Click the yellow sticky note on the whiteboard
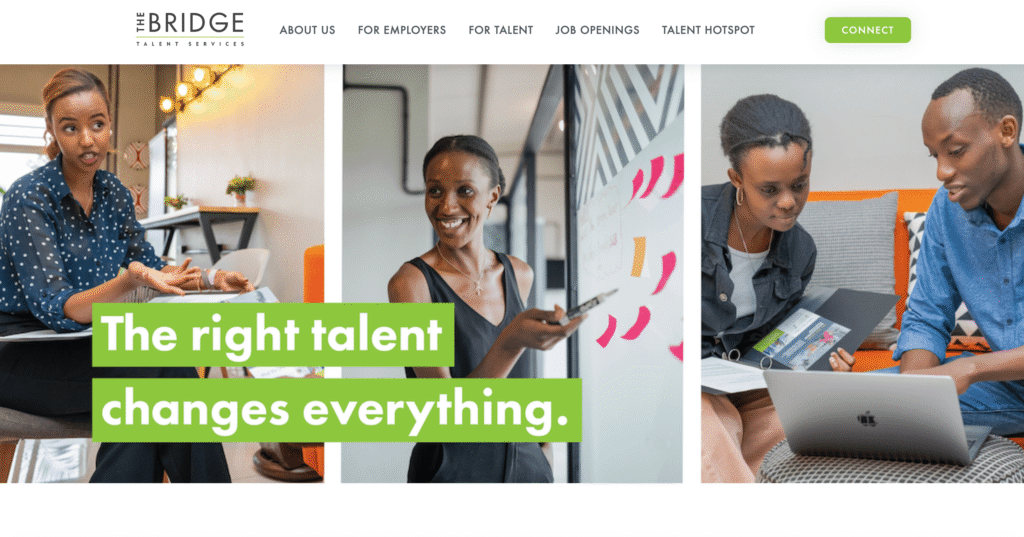1024x537 pixels. click(x=638, y=256)
